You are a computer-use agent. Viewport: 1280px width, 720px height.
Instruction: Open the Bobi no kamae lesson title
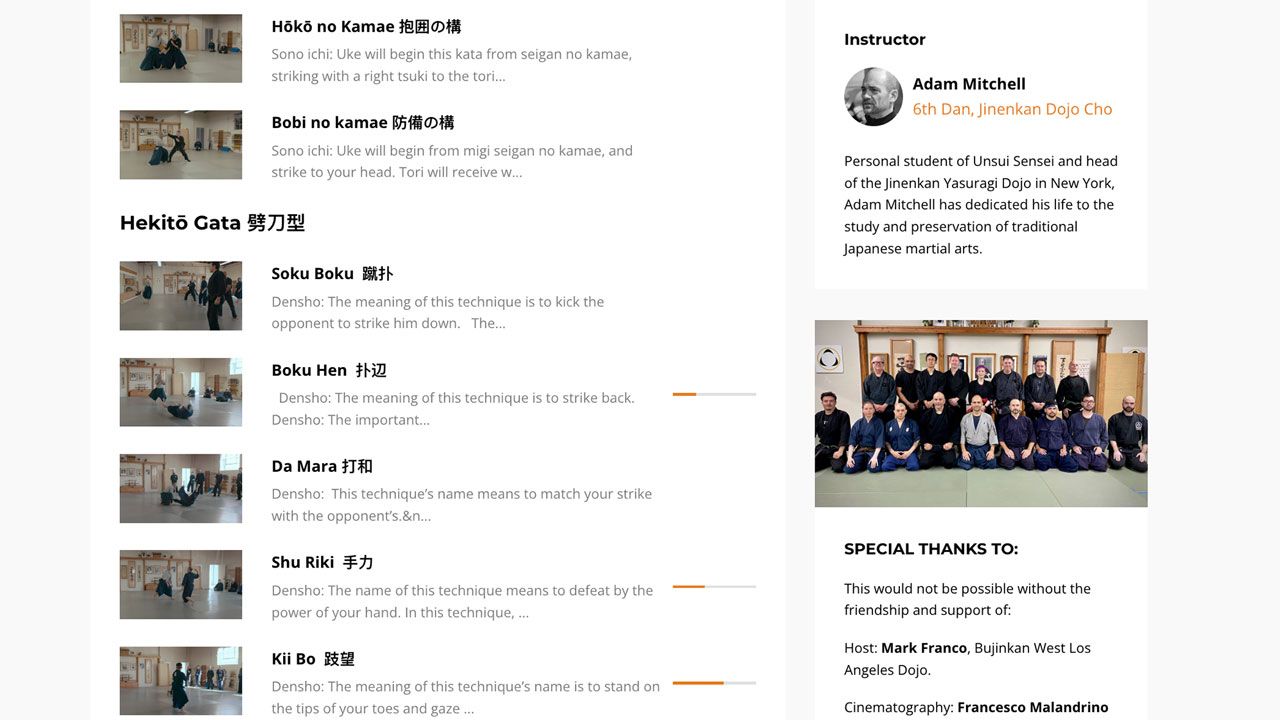(x=363, y=123)
